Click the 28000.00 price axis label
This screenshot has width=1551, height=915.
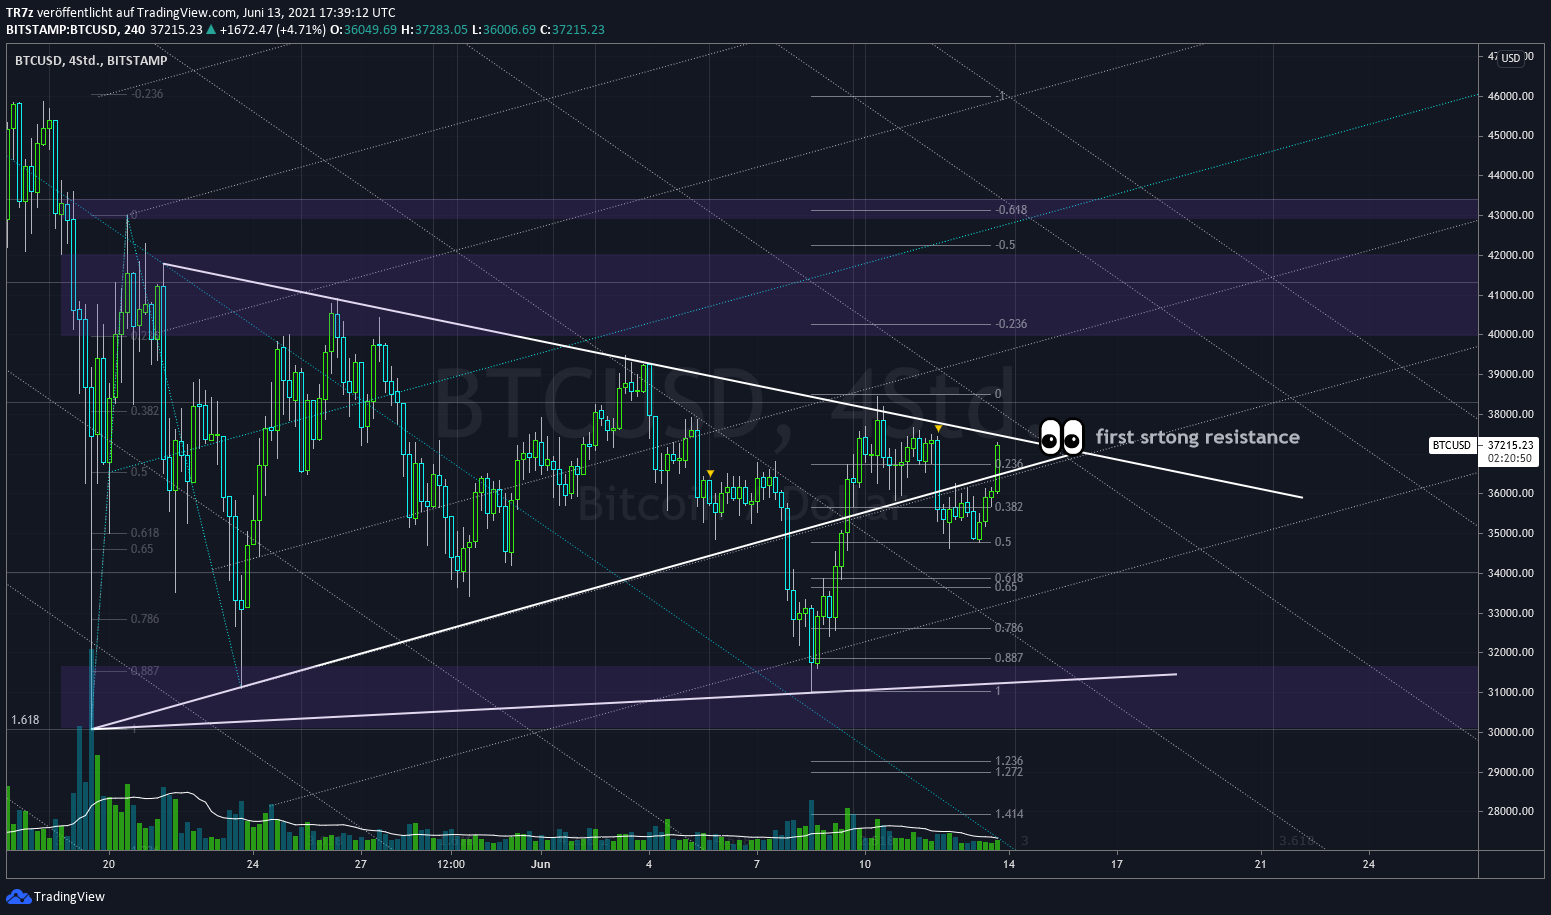coord(1511,811)
